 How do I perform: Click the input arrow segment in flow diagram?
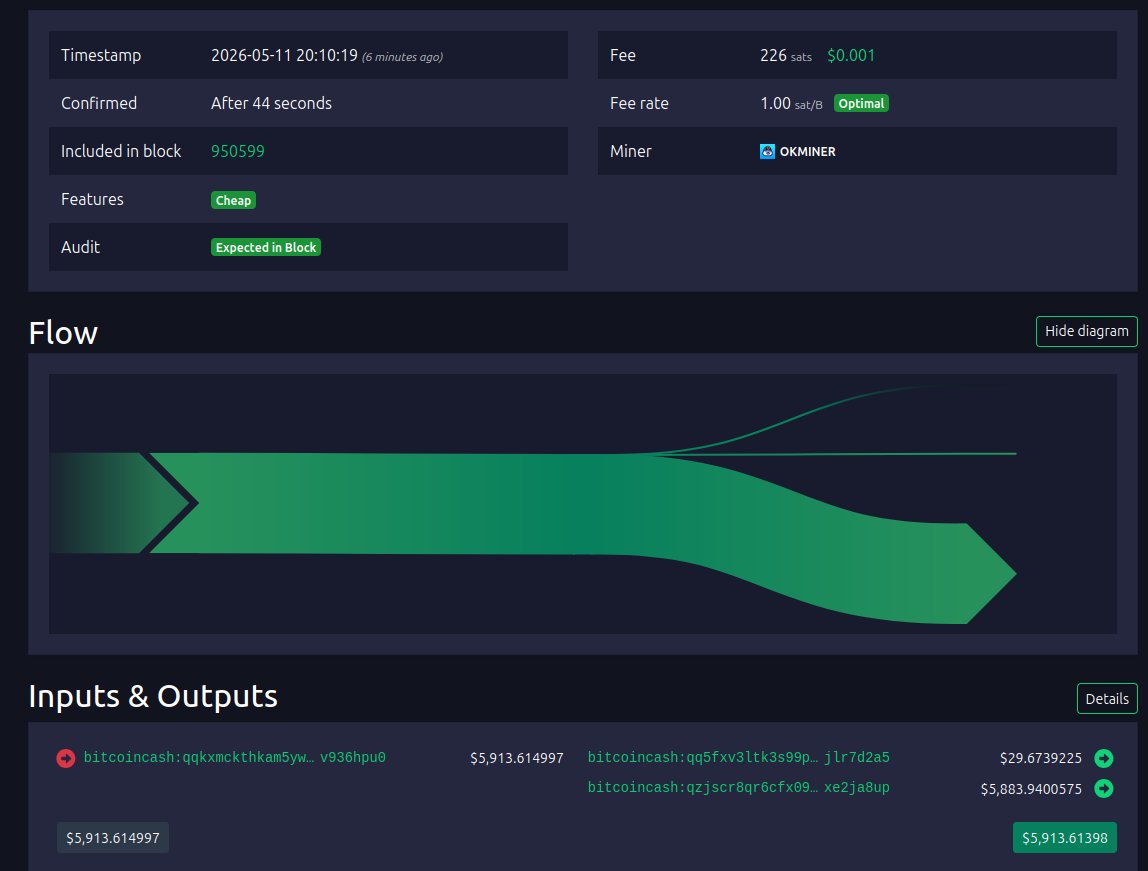click(121, 503)
